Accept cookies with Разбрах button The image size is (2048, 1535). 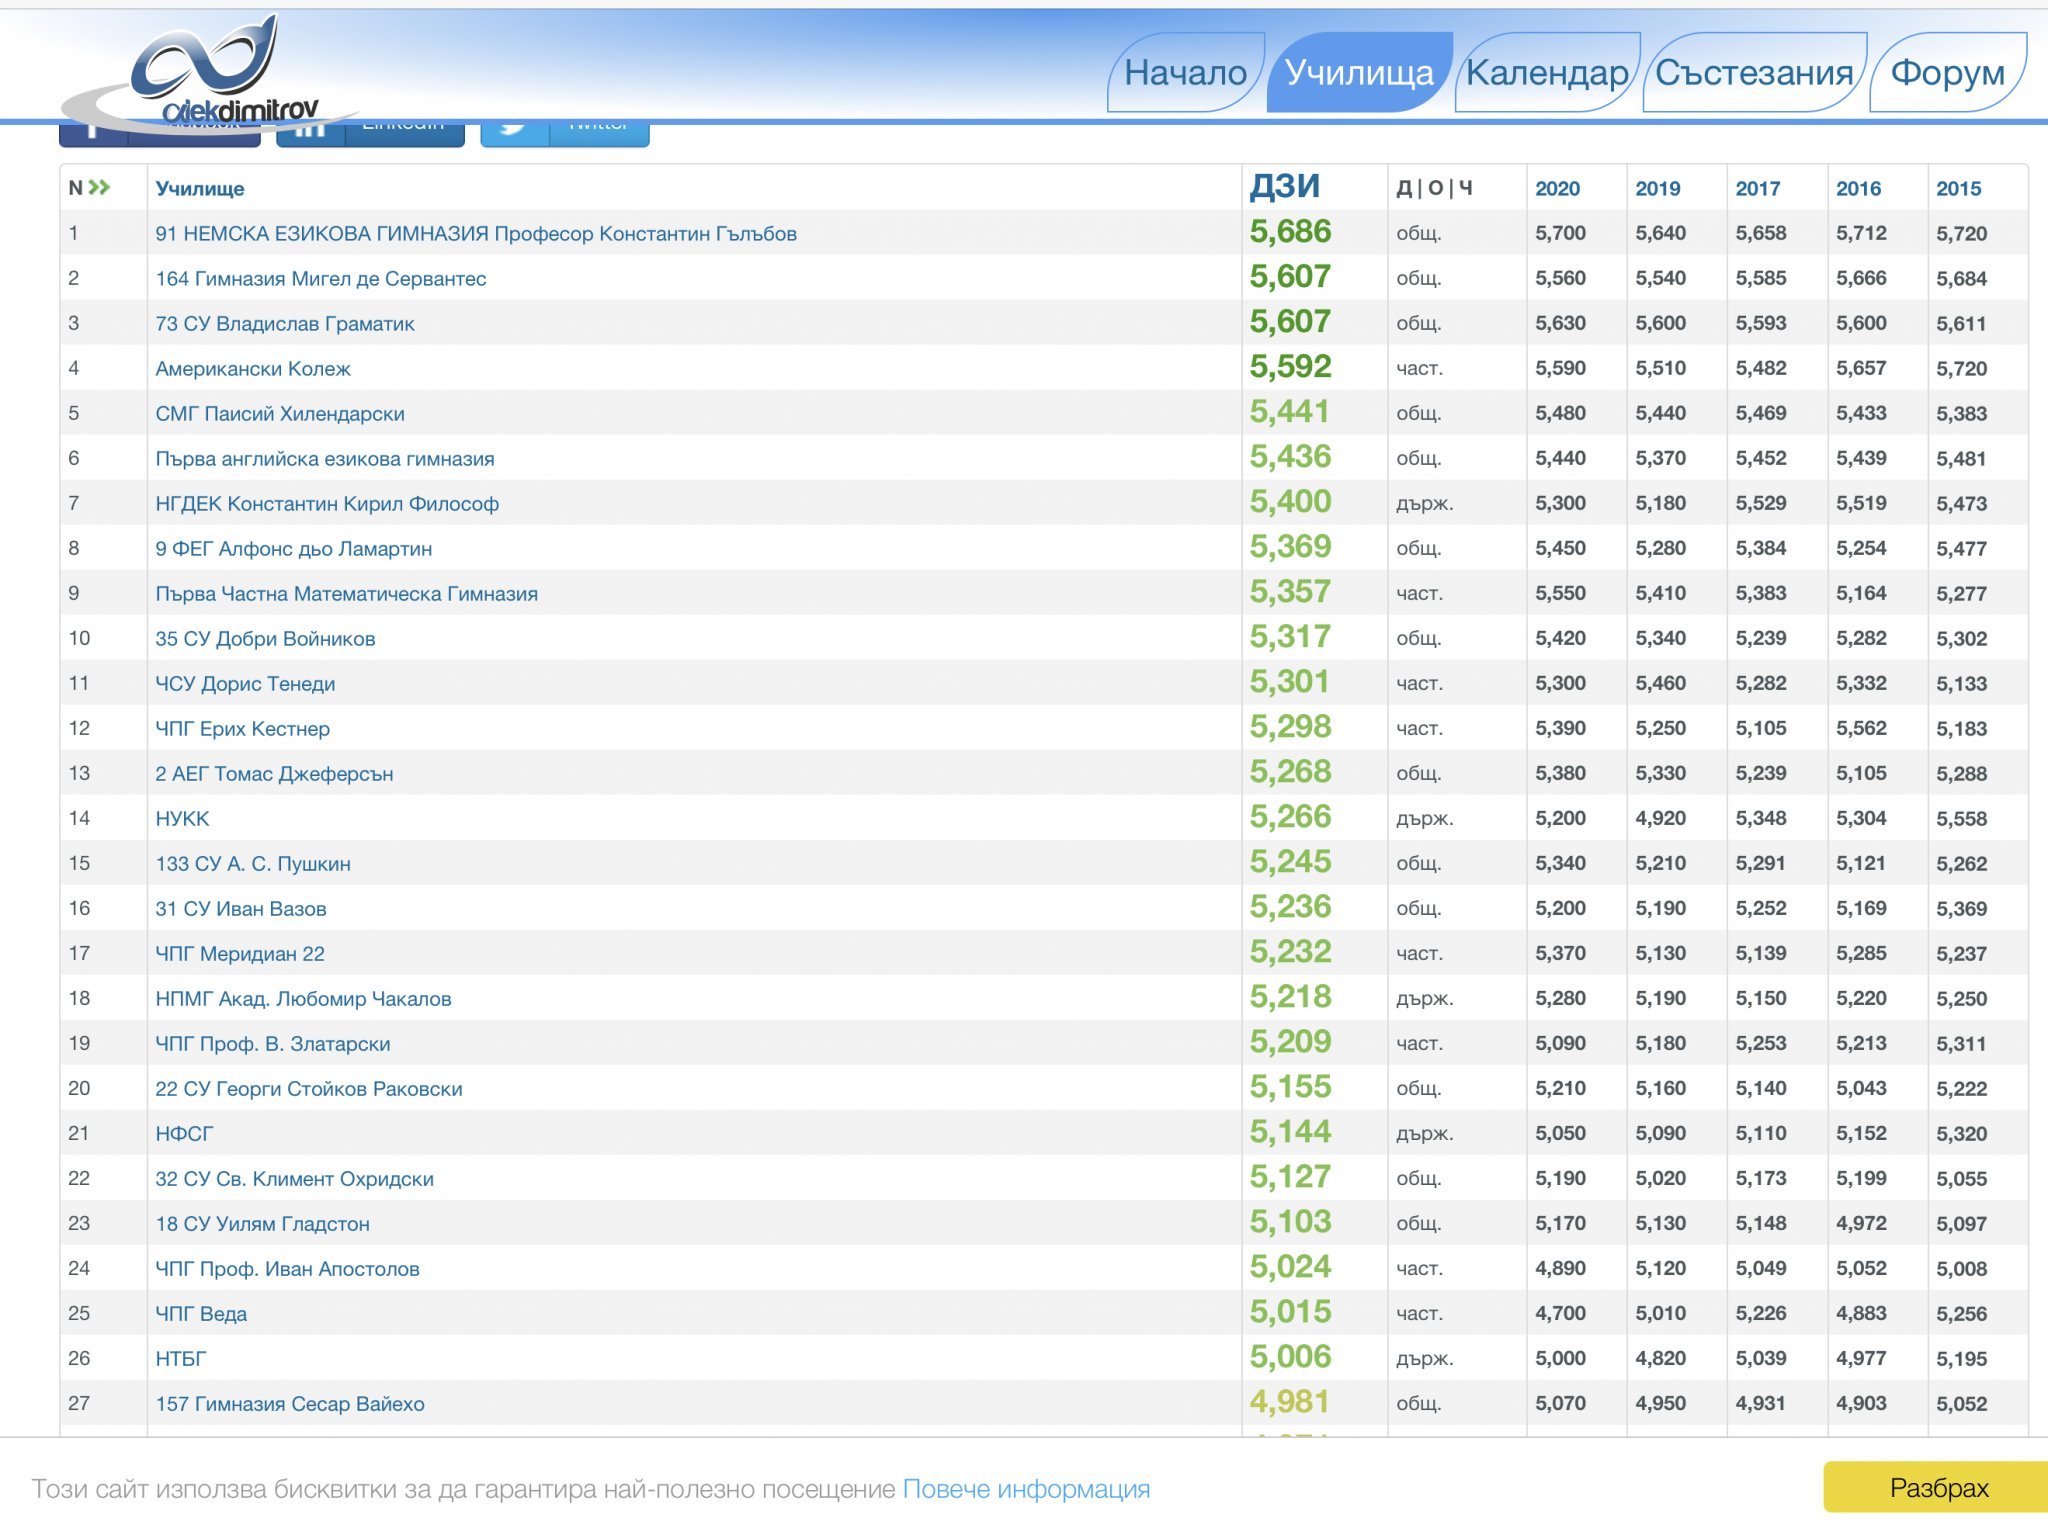tap(1938, 1487)
